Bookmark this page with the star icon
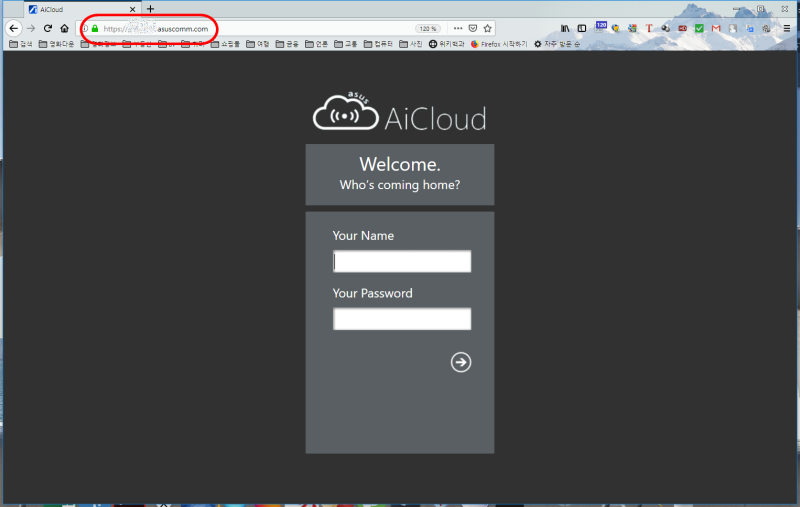Image resolution: width=800 pixels, height=507 pixels. click(488, 29)
